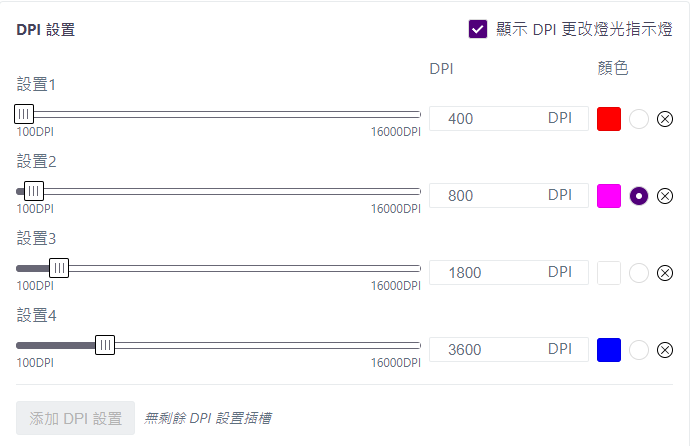This screenshot has height=446, width=691.
Task: Click the 400 DPI input field
Action: click(x=509, y=119)
